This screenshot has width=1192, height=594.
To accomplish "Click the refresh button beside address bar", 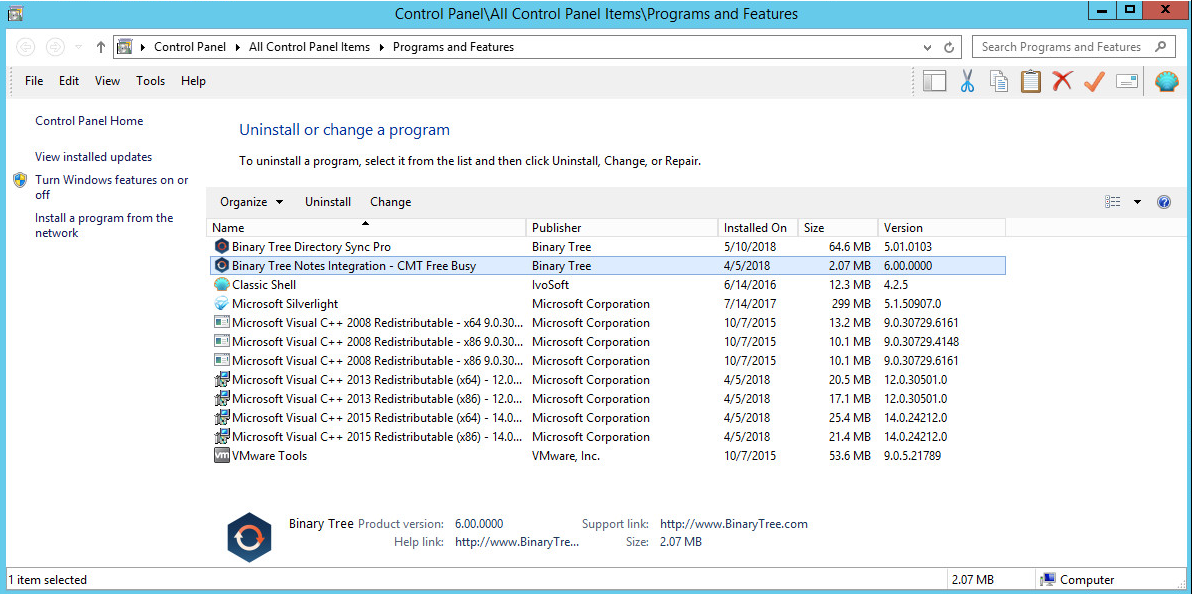I will [950, 47].
